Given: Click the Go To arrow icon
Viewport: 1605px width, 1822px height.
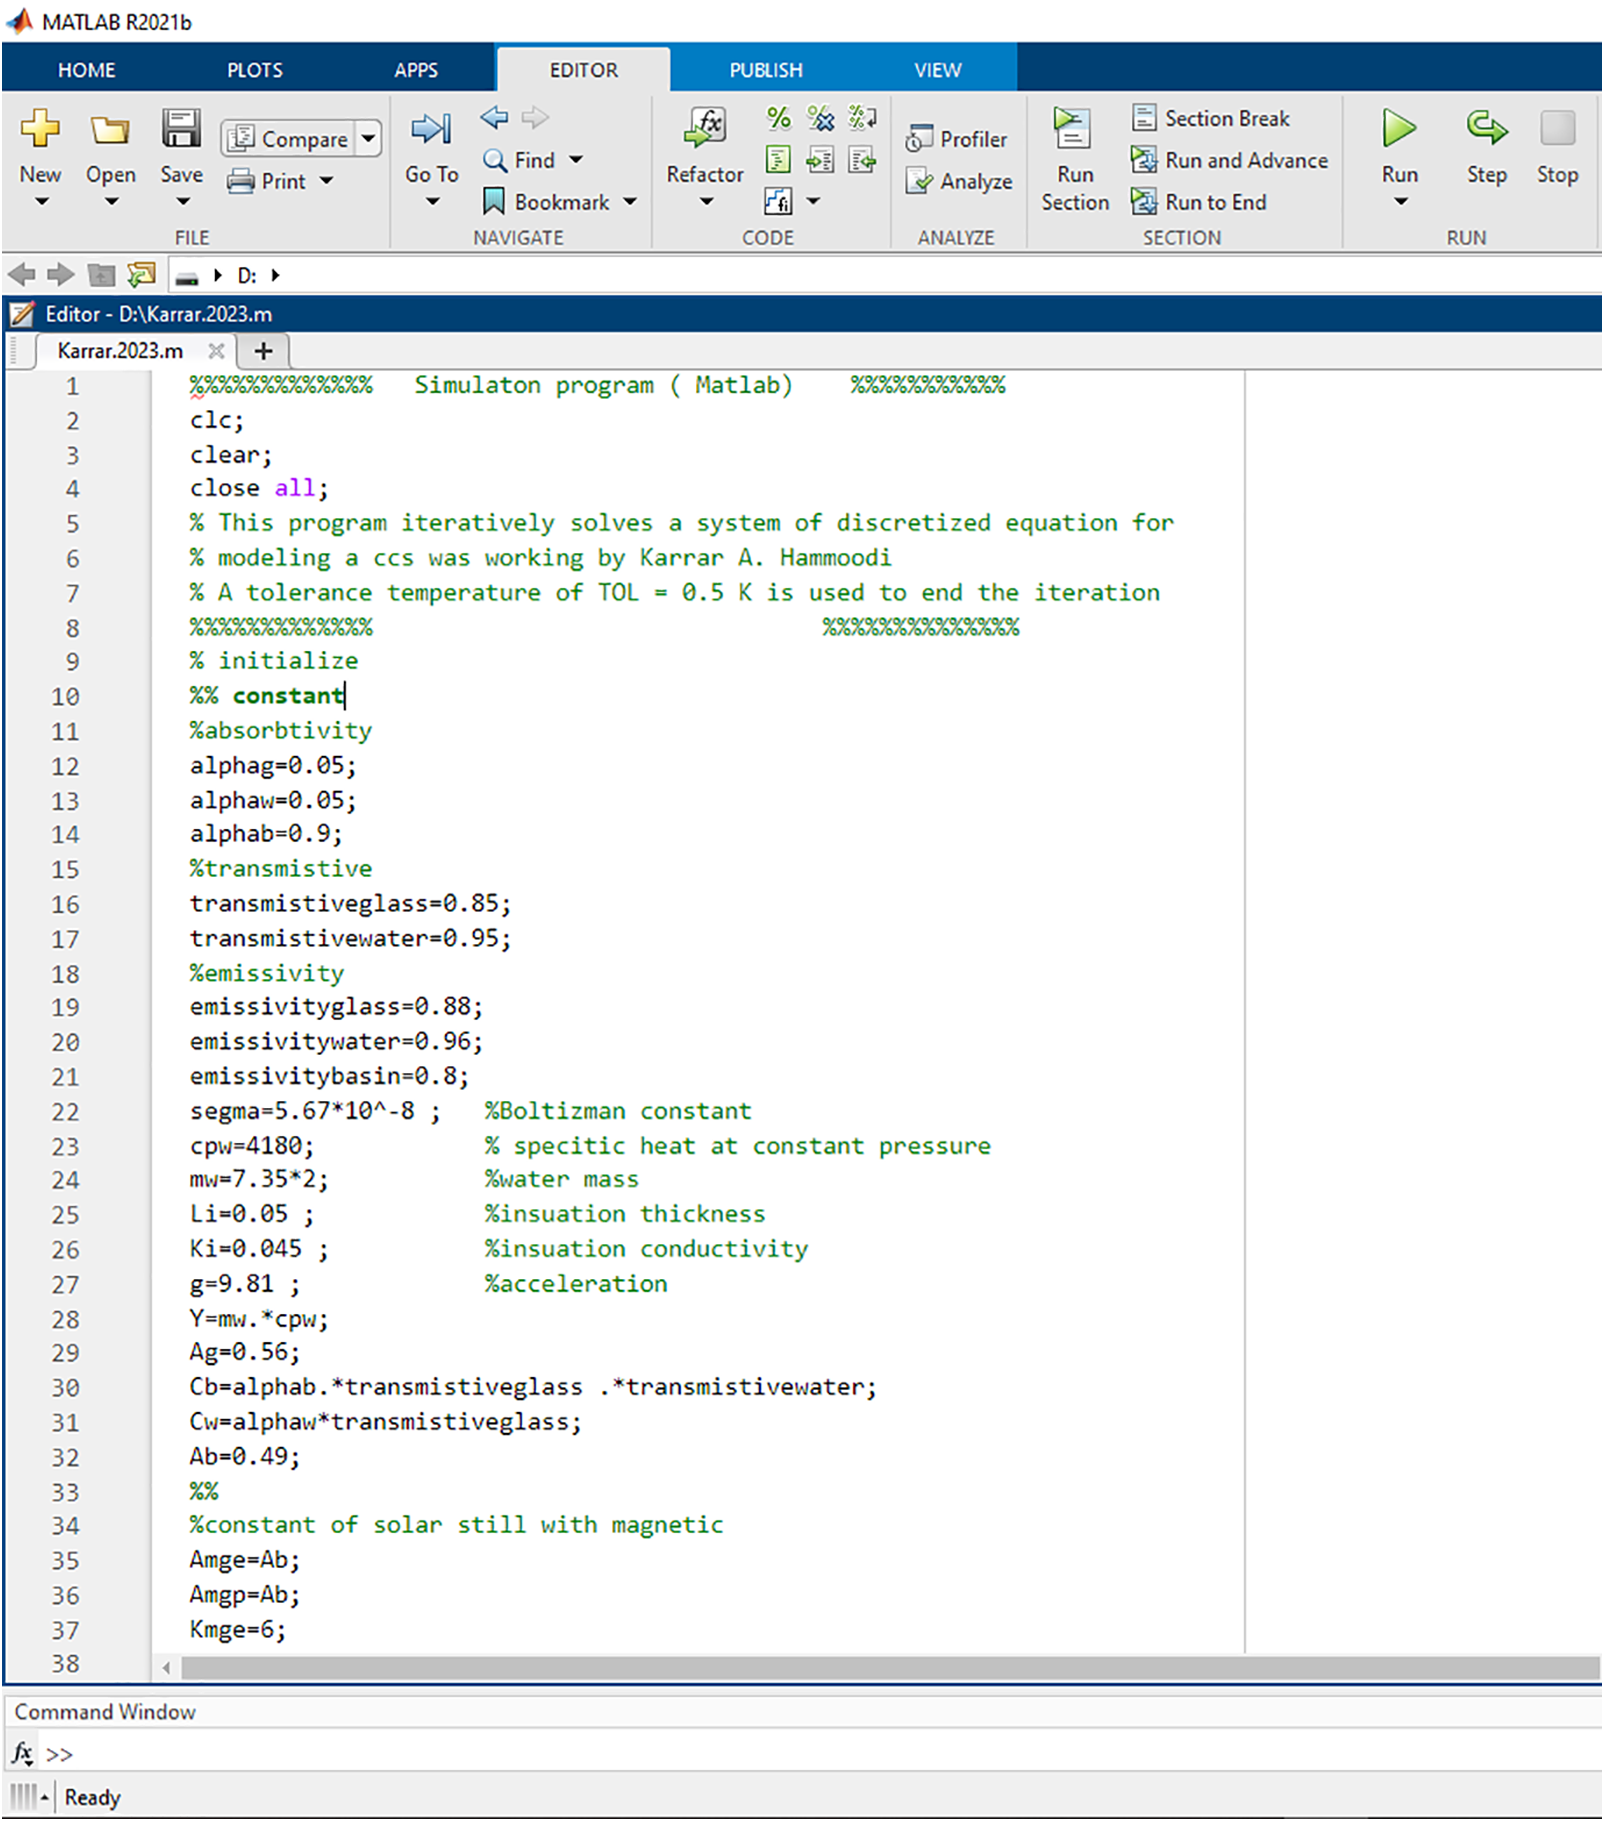Looking at the screenshot, I should 431,129.
